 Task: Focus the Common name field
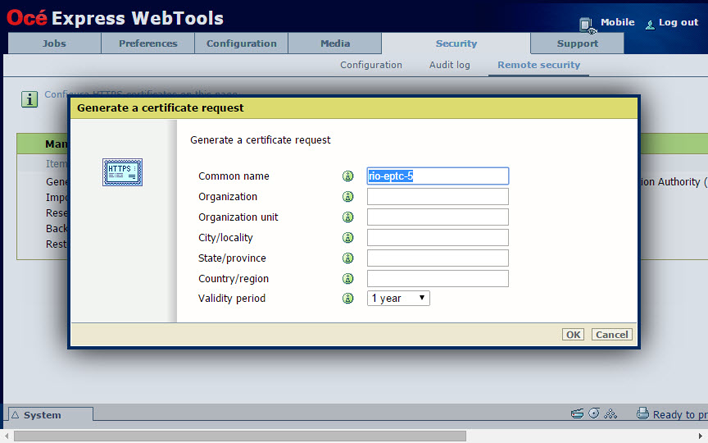tap(438, 176)
